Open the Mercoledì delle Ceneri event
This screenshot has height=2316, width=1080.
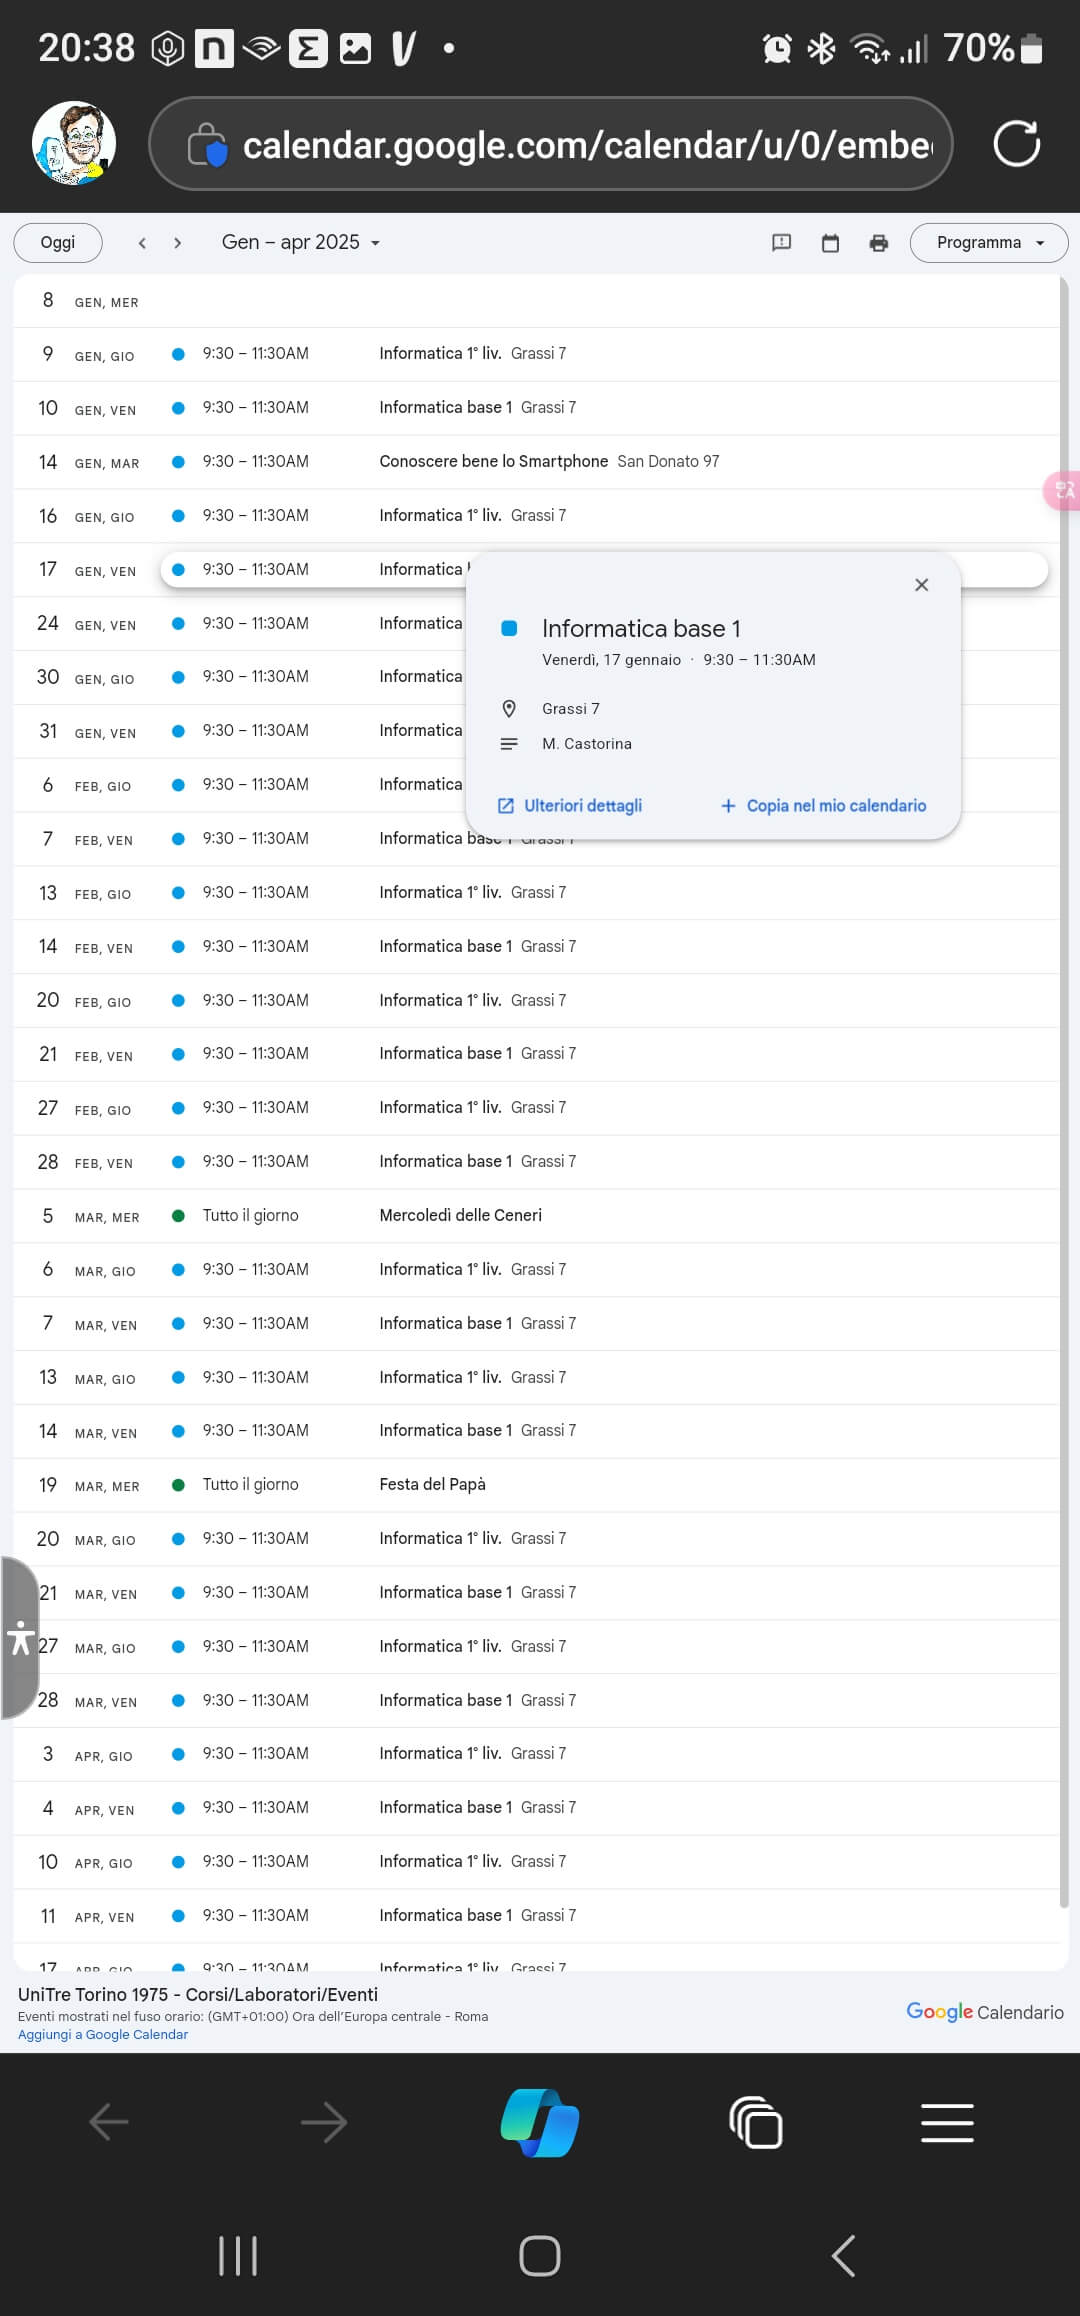(460, 1215)
